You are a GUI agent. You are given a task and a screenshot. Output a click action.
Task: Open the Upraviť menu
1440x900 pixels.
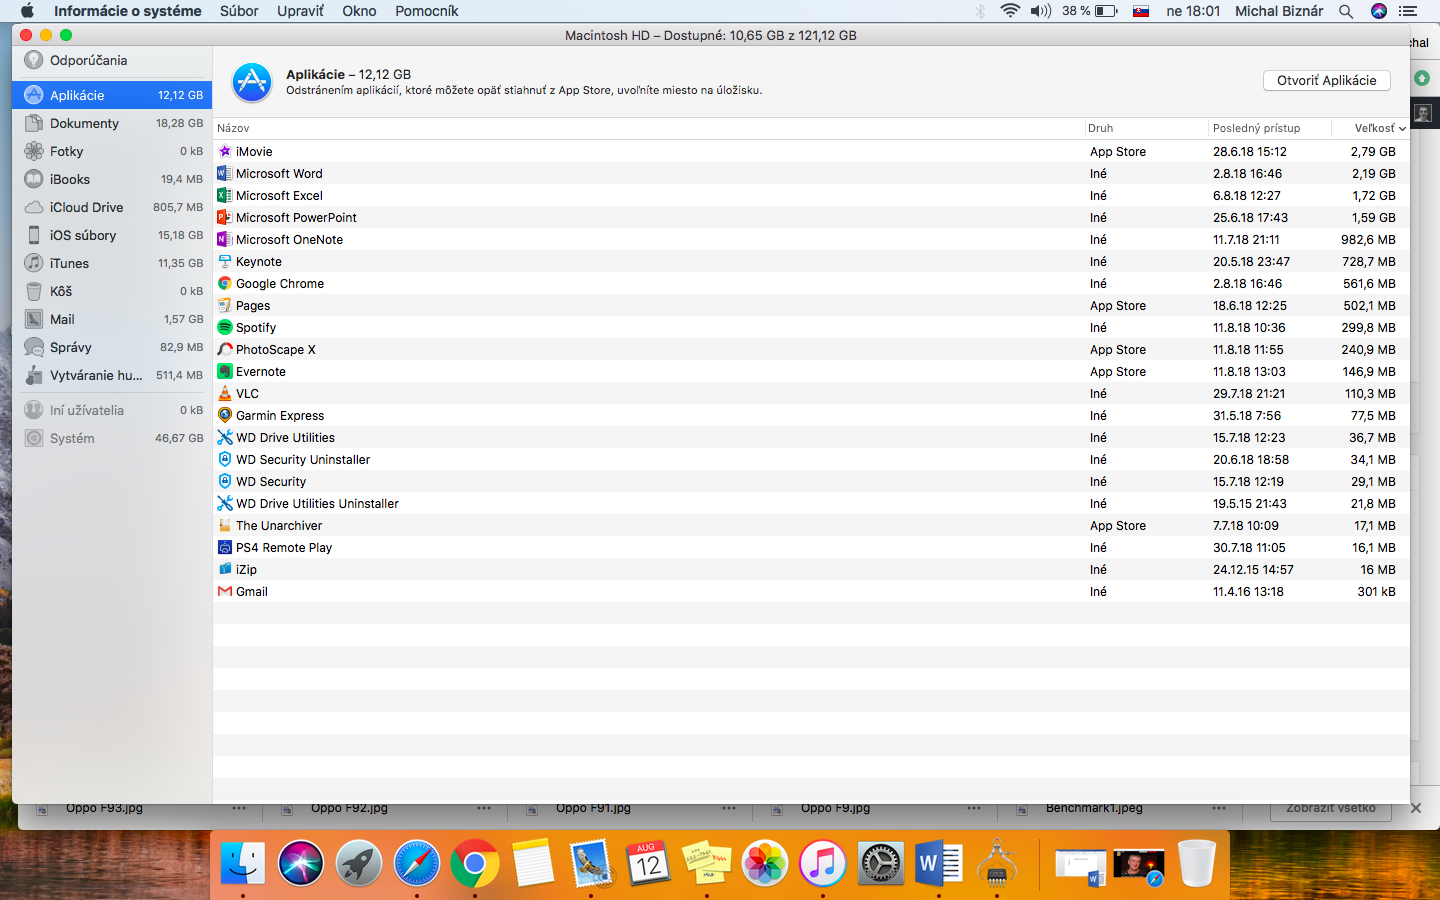click(300, 11)
